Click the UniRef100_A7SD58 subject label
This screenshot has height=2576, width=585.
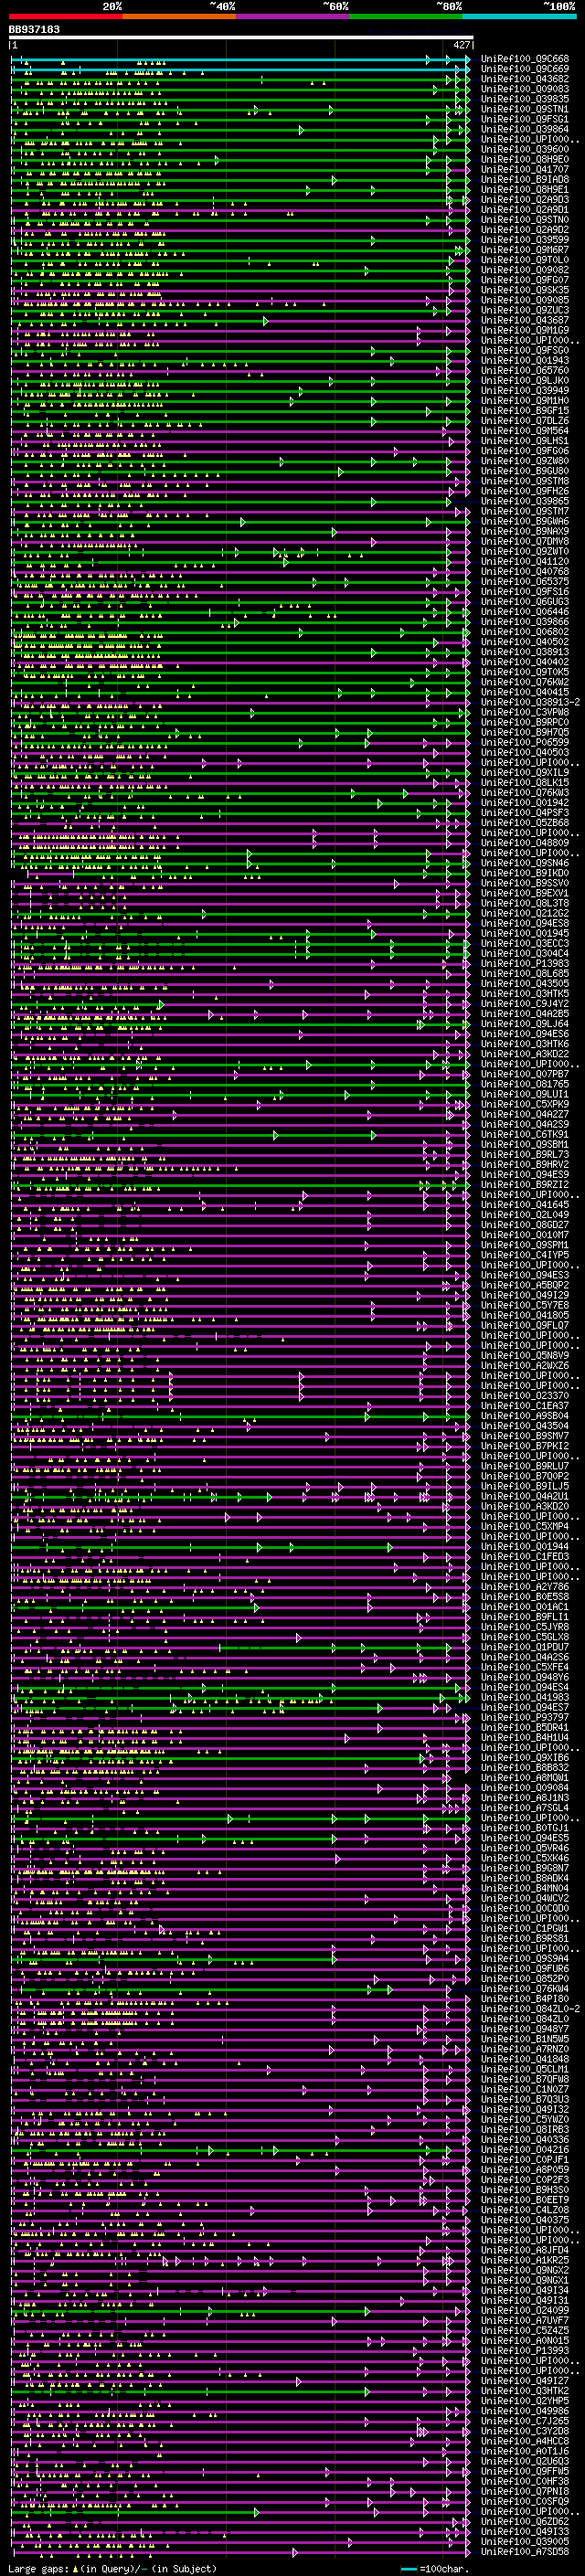pos(525,2551)
